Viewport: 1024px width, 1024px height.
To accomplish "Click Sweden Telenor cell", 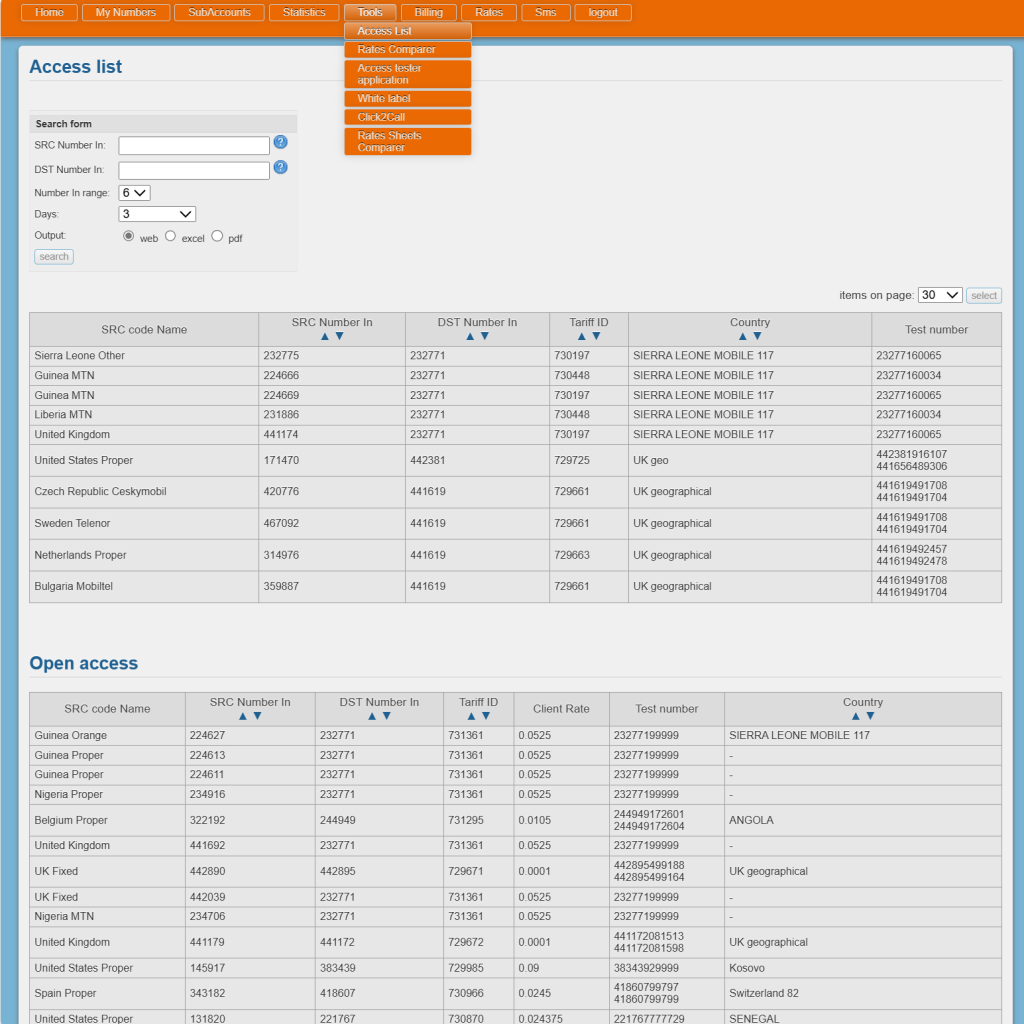I will click(144, 524).
